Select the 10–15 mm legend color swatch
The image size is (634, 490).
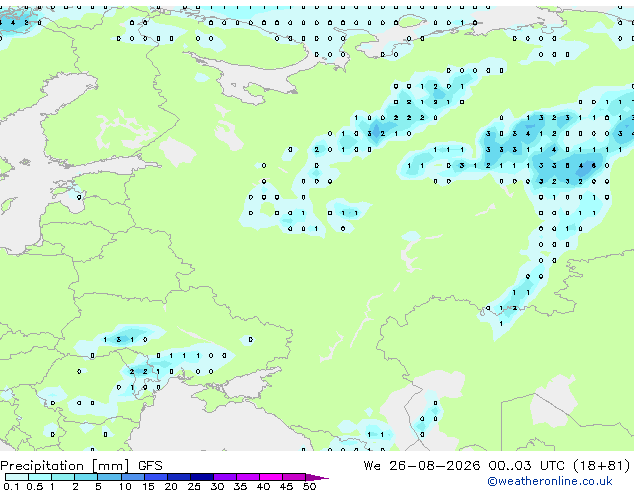[x=133, y=477]
